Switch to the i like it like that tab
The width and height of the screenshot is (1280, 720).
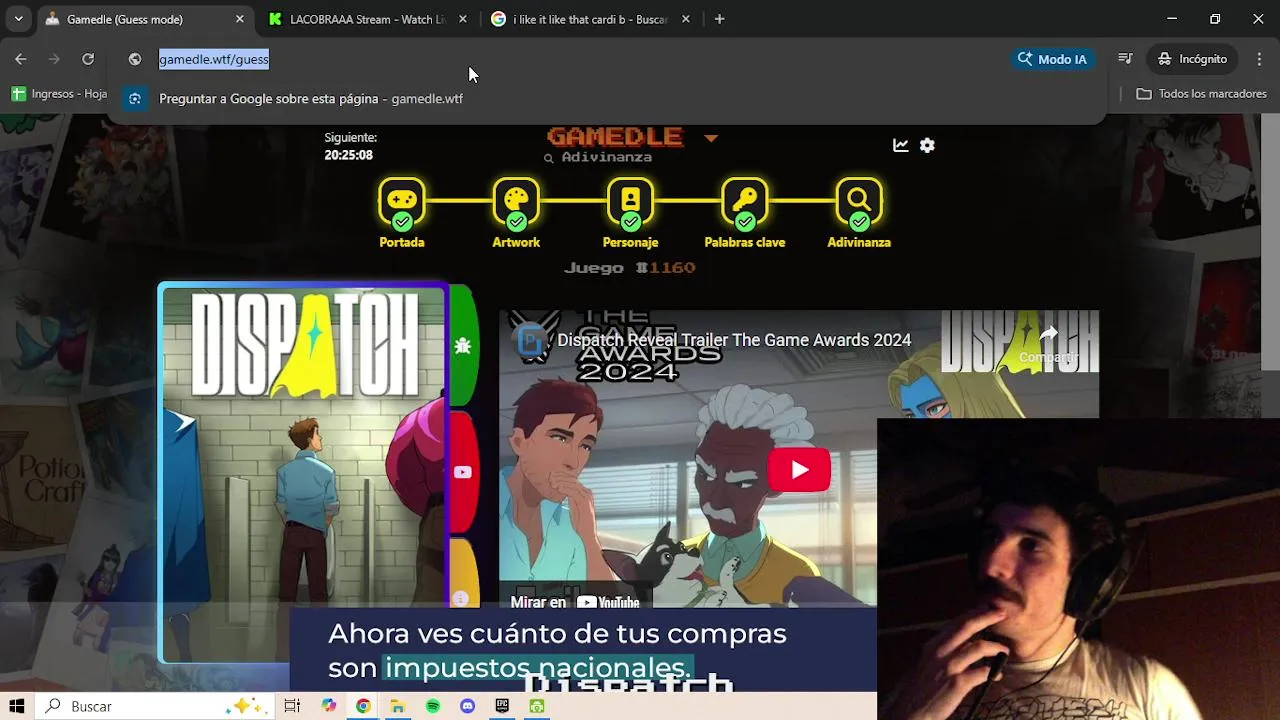click(x=590, y=19)
